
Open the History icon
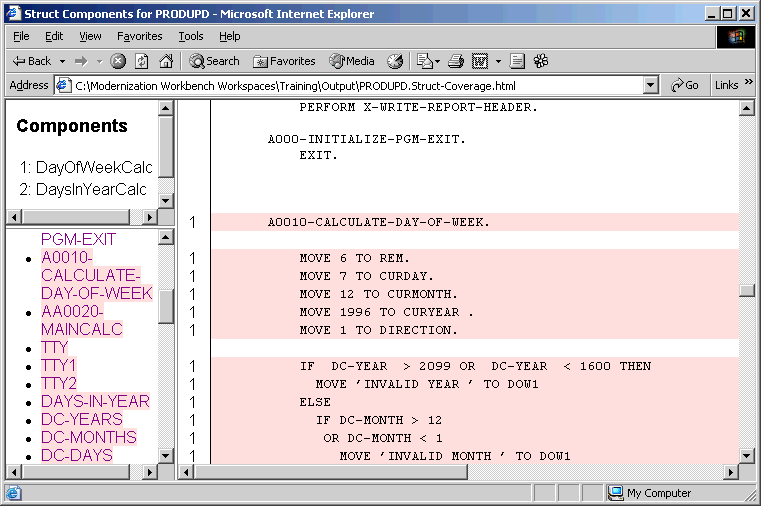click(395, 61)
